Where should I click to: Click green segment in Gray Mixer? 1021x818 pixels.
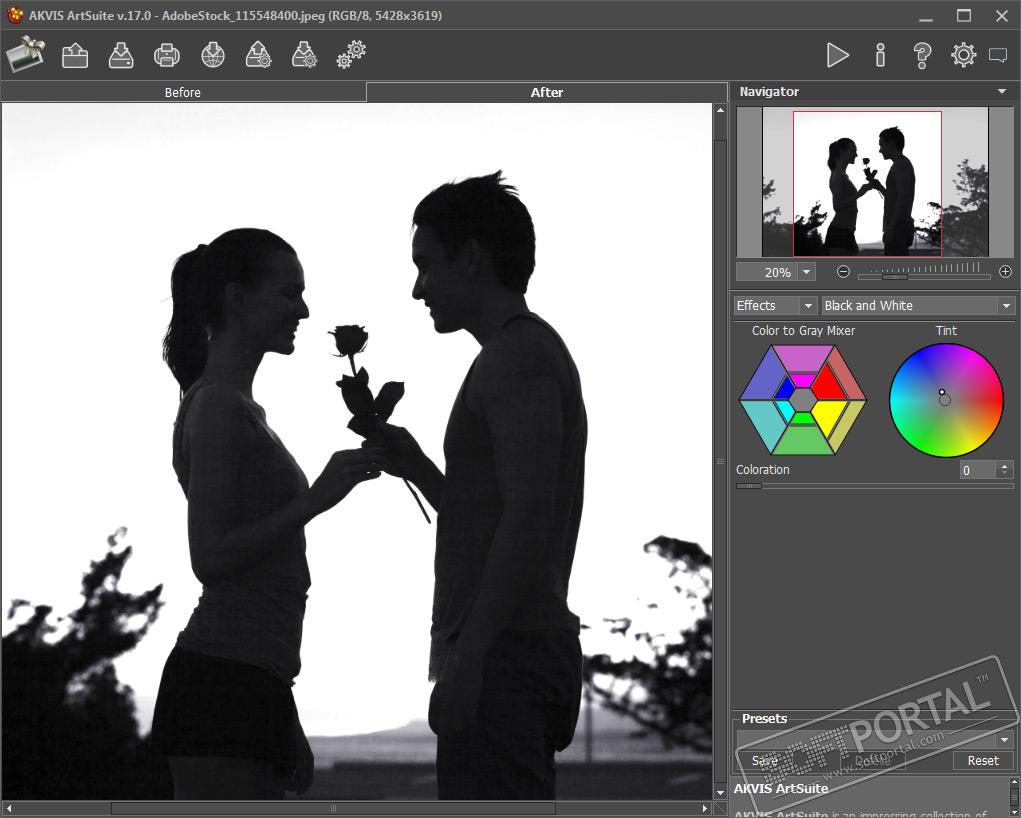[804, 419]
